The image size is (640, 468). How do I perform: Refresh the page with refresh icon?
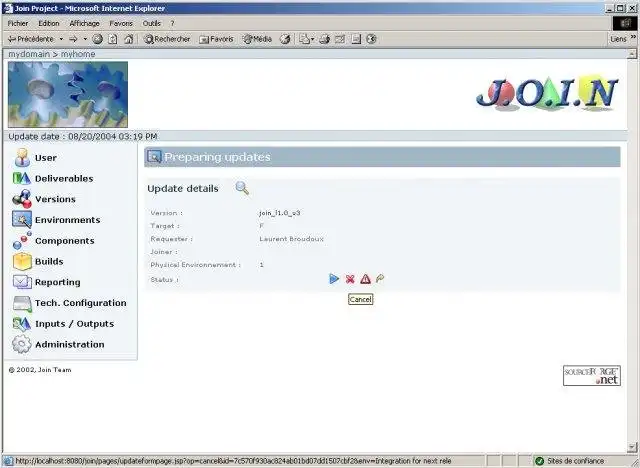113,39
